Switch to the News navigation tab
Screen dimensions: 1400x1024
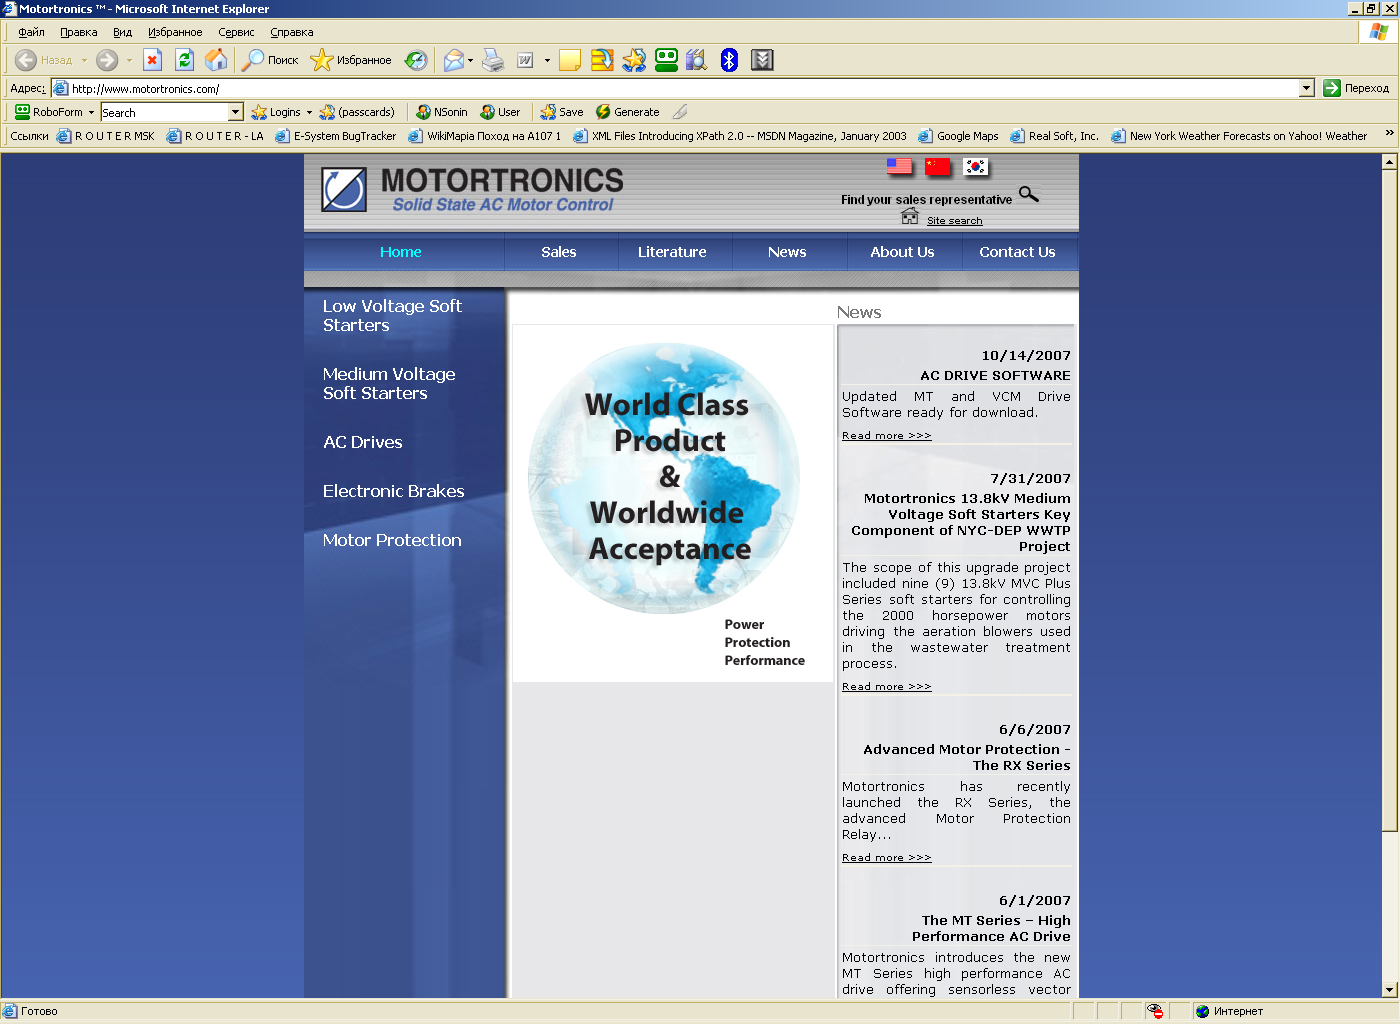tap(788, 252)
